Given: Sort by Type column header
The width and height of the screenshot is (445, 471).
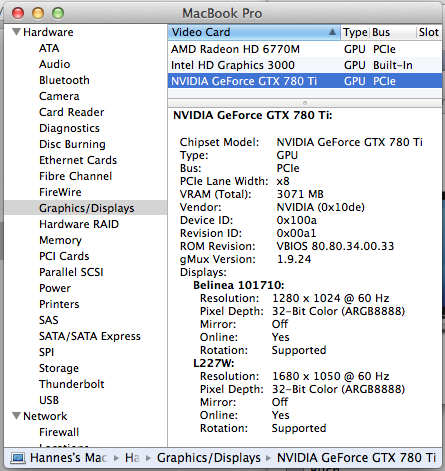Looking at the screenshot, I should point(355,32).
